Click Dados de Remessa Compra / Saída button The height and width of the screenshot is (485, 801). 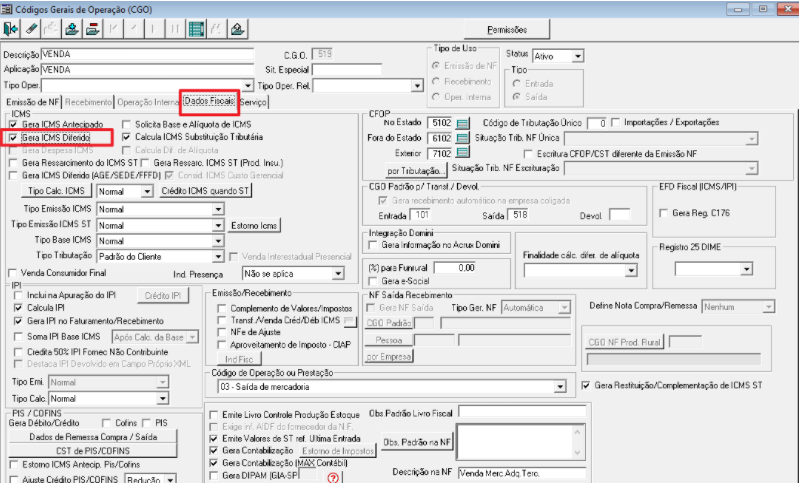click(x=92, y=437)
